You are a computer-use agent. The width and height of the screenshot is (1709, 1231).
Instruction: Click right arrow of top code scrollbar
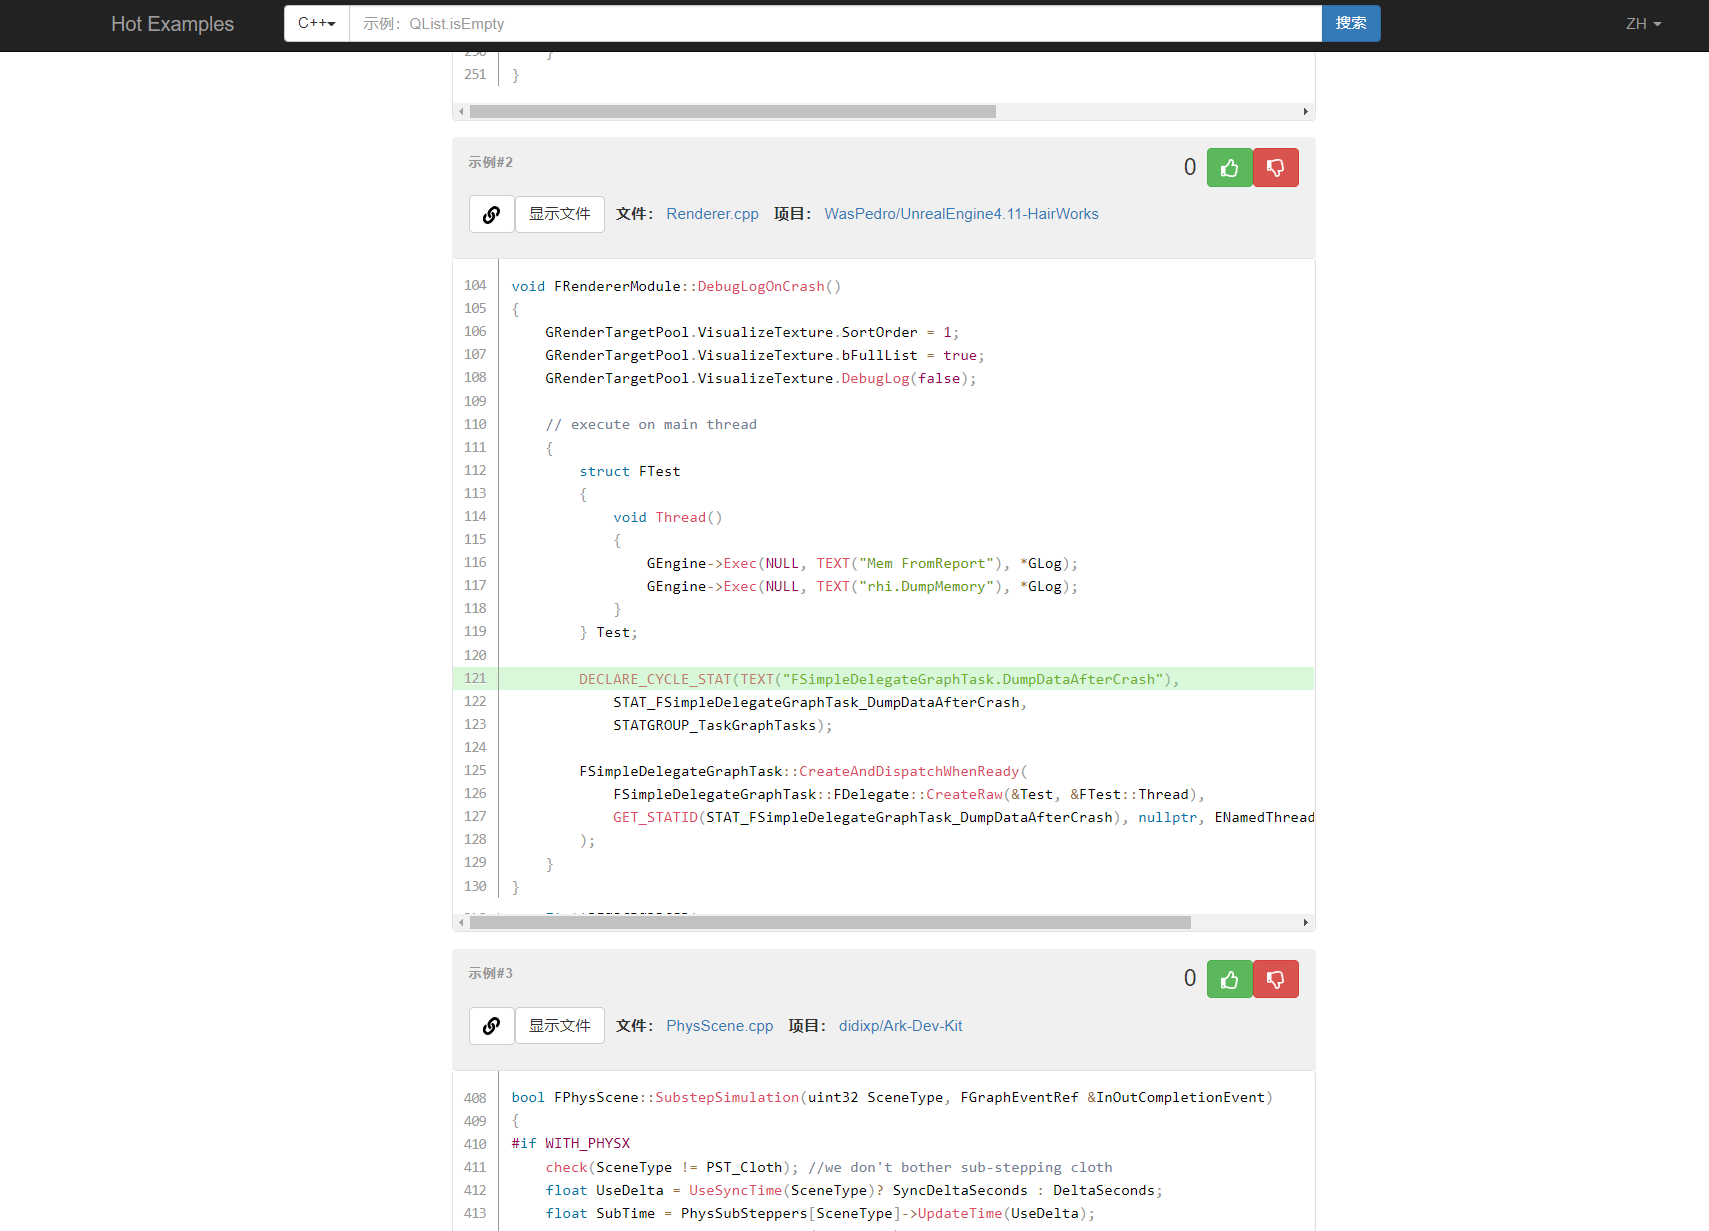(1306, 112)
